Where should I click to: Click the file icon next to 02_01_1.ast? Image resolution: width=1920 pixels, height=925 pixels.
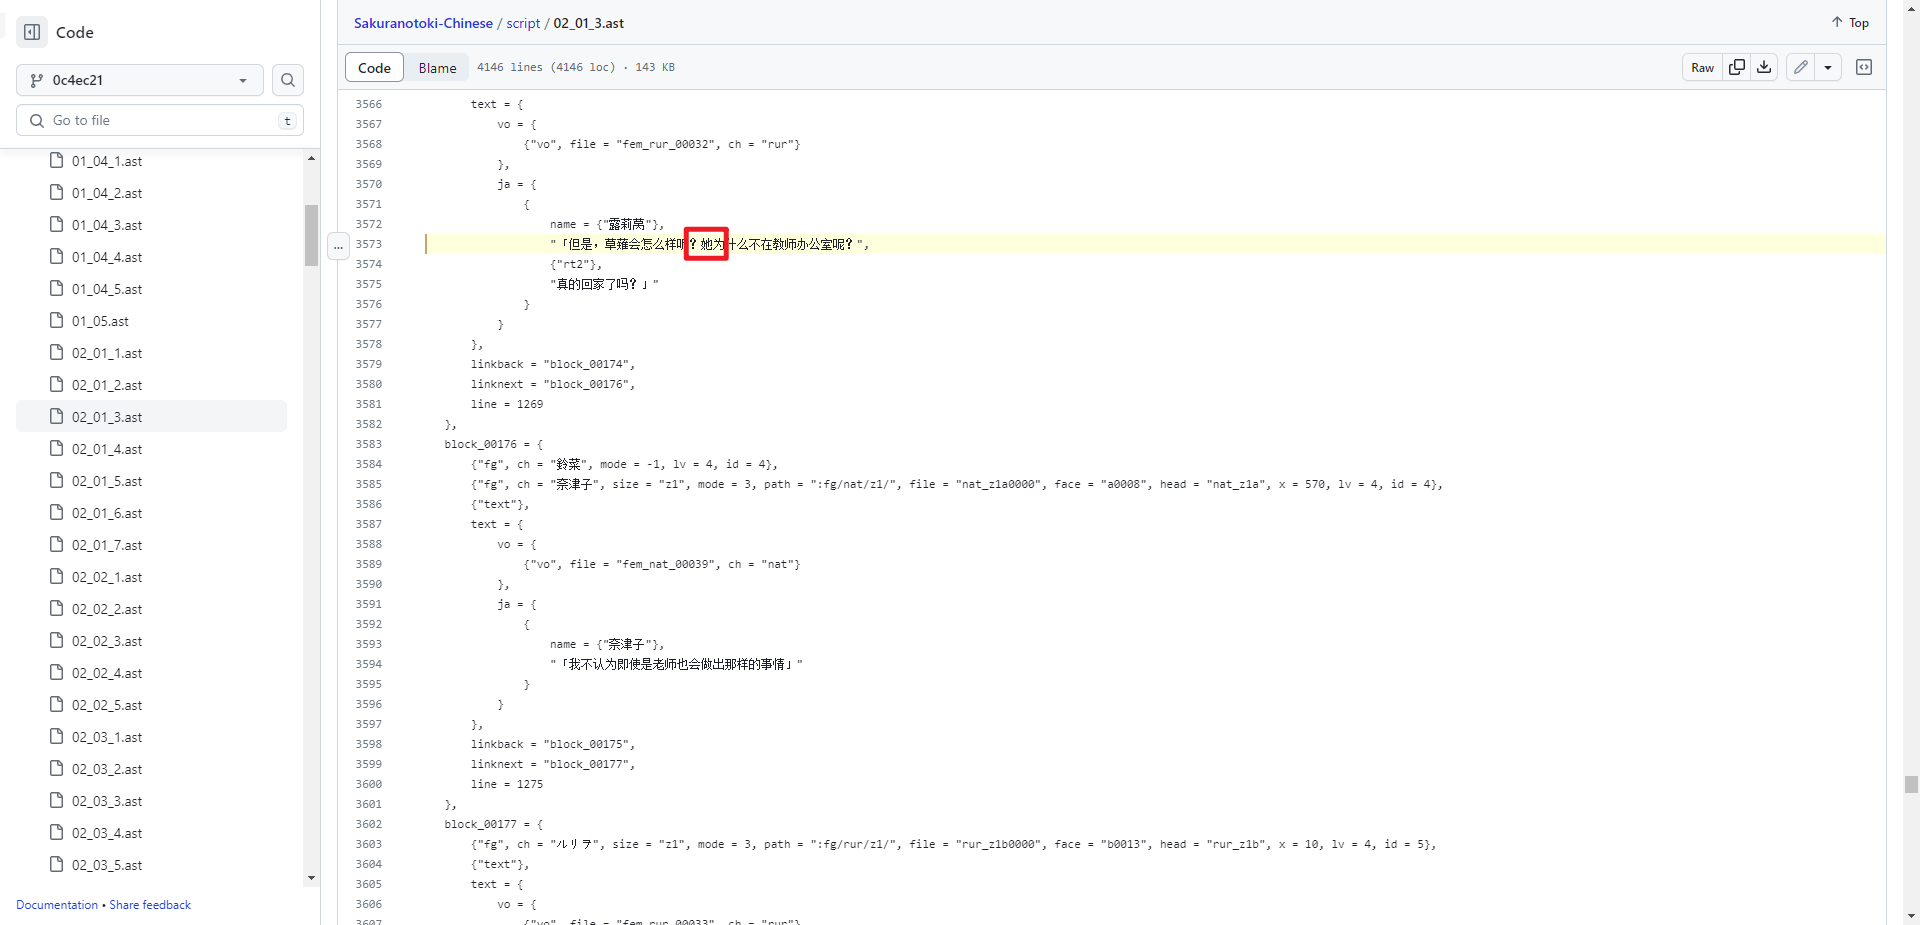click(x=57, y=353)
